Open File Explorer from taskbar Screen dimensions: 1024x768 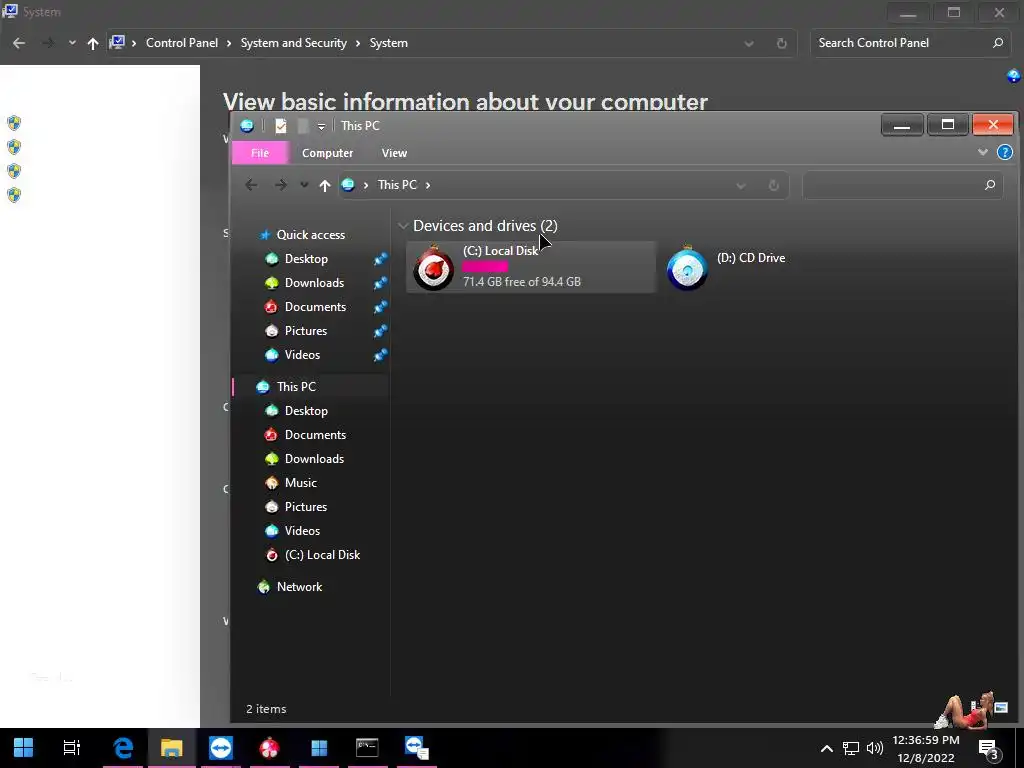[172, 747]
